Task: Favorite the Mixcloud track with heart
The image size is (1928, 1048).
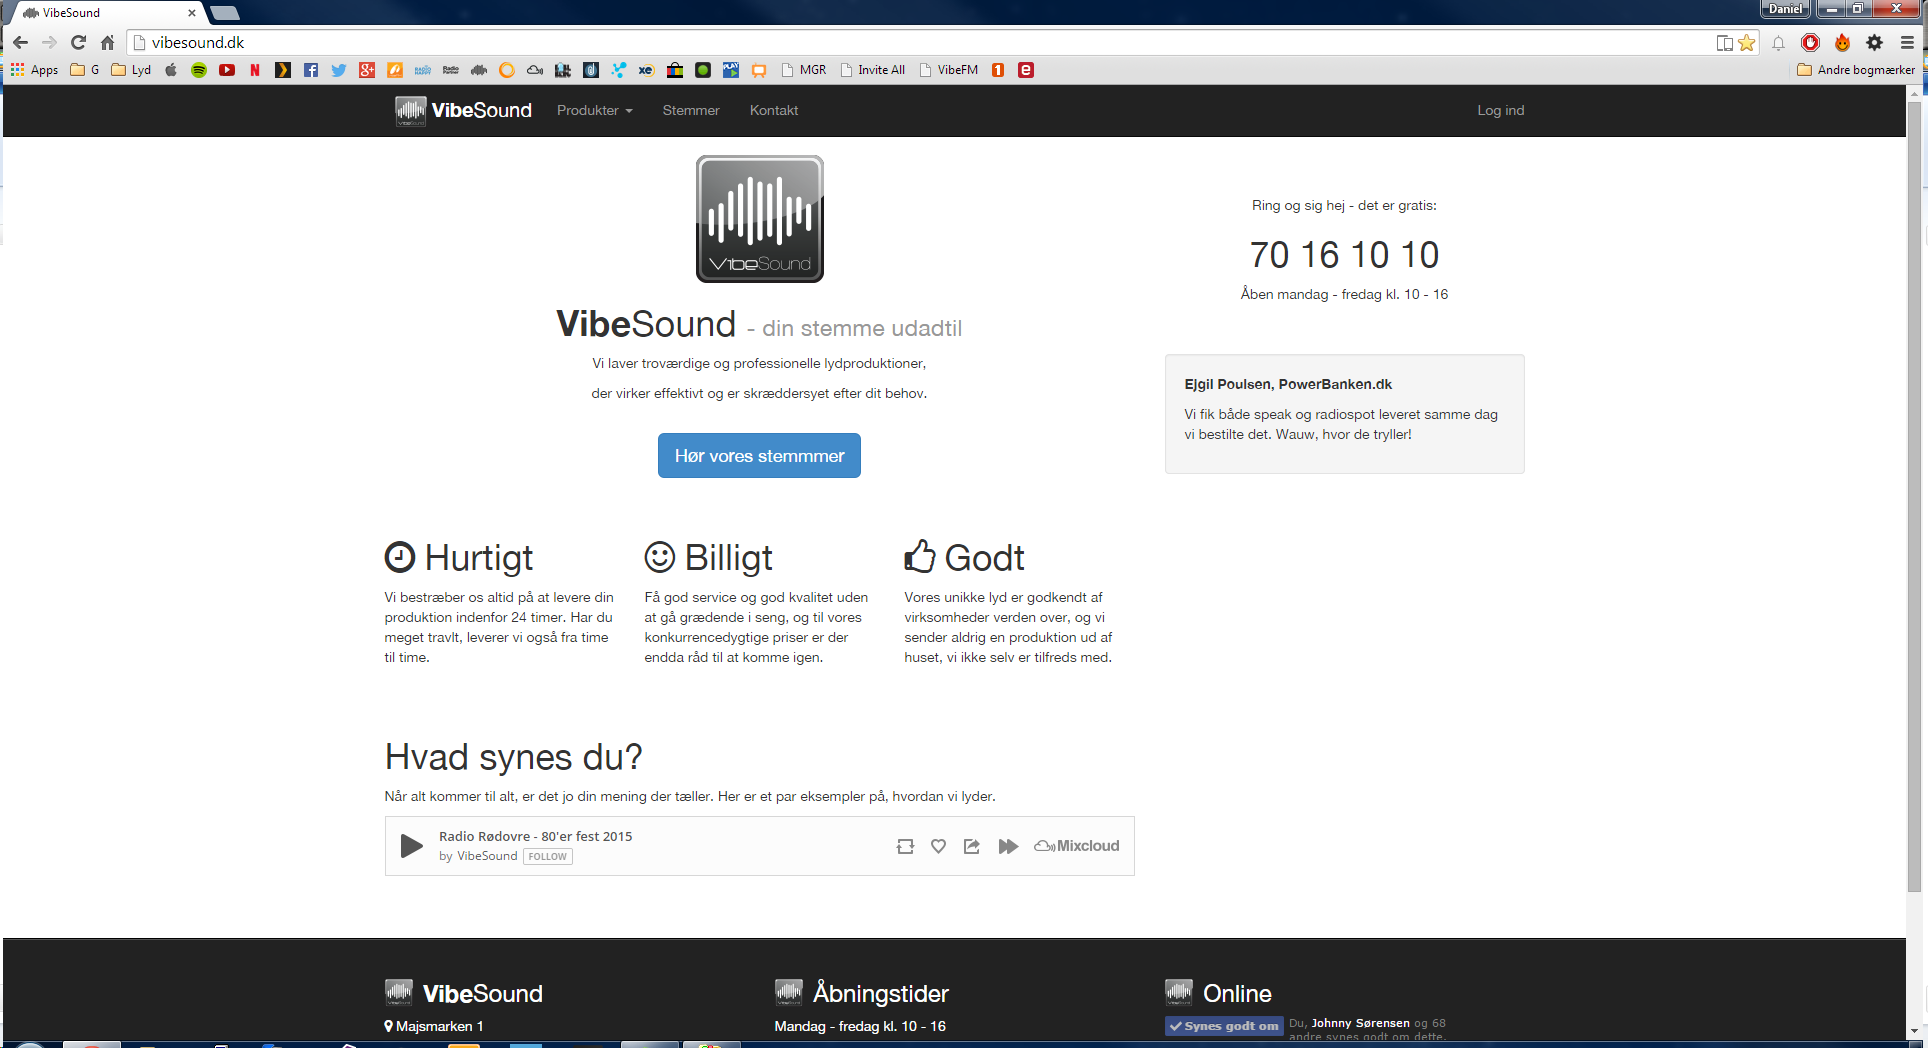Action: (x=938, y=846)
